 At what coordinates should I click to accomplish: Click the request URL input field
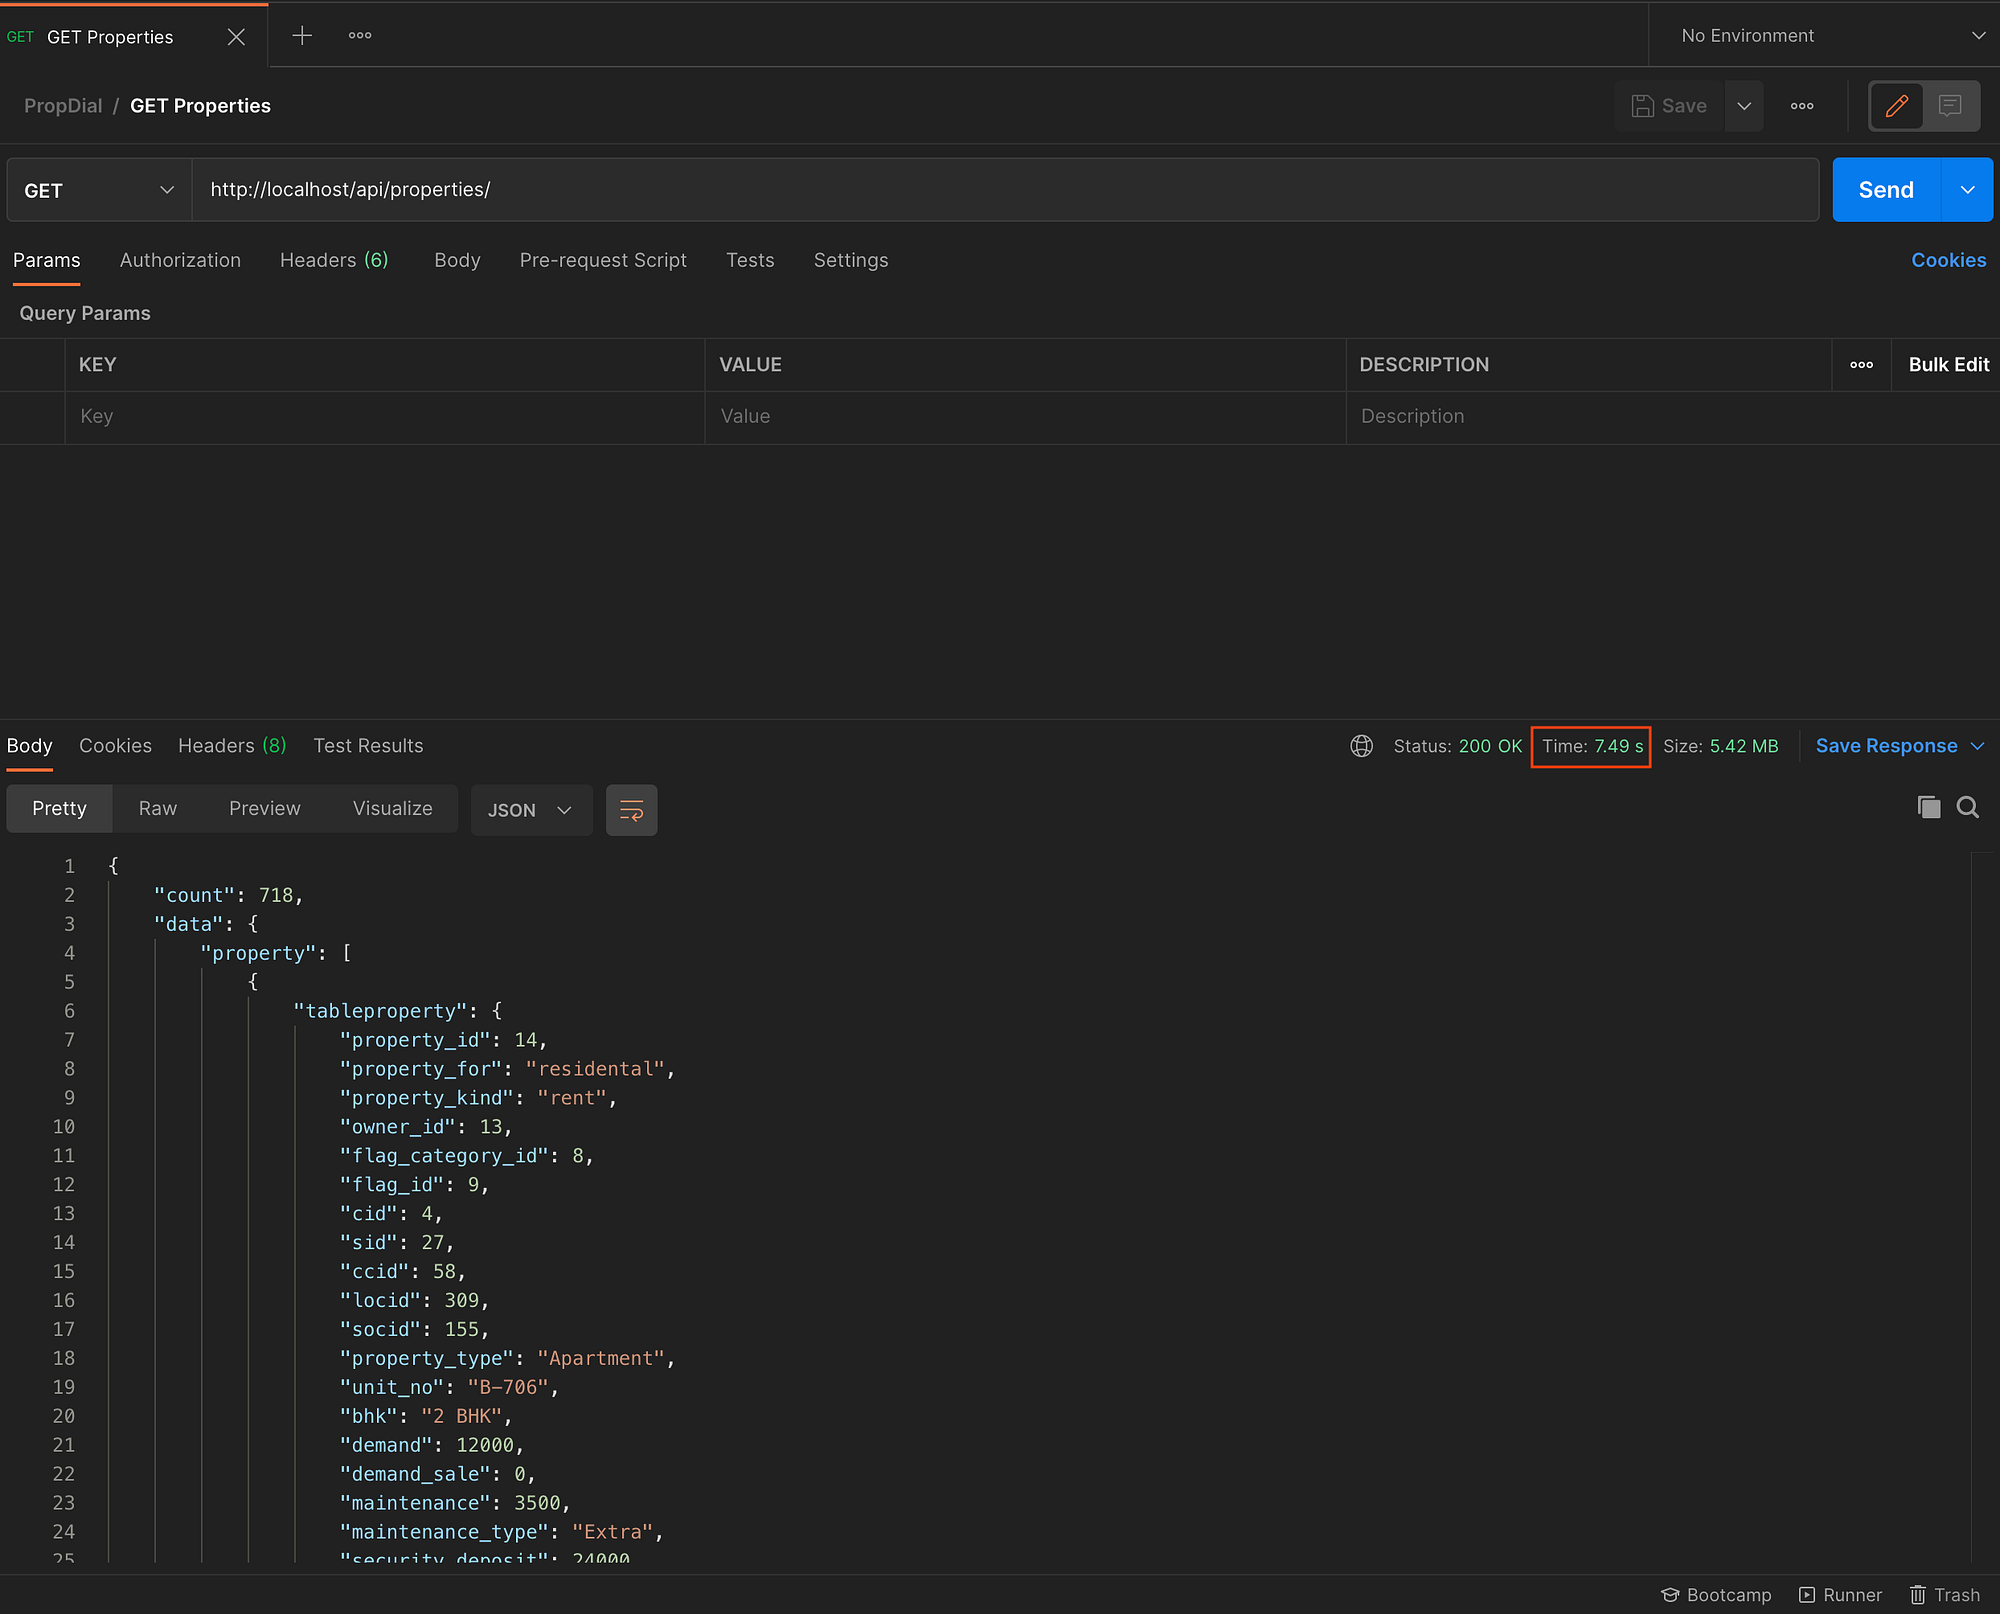click(1000, 190)
